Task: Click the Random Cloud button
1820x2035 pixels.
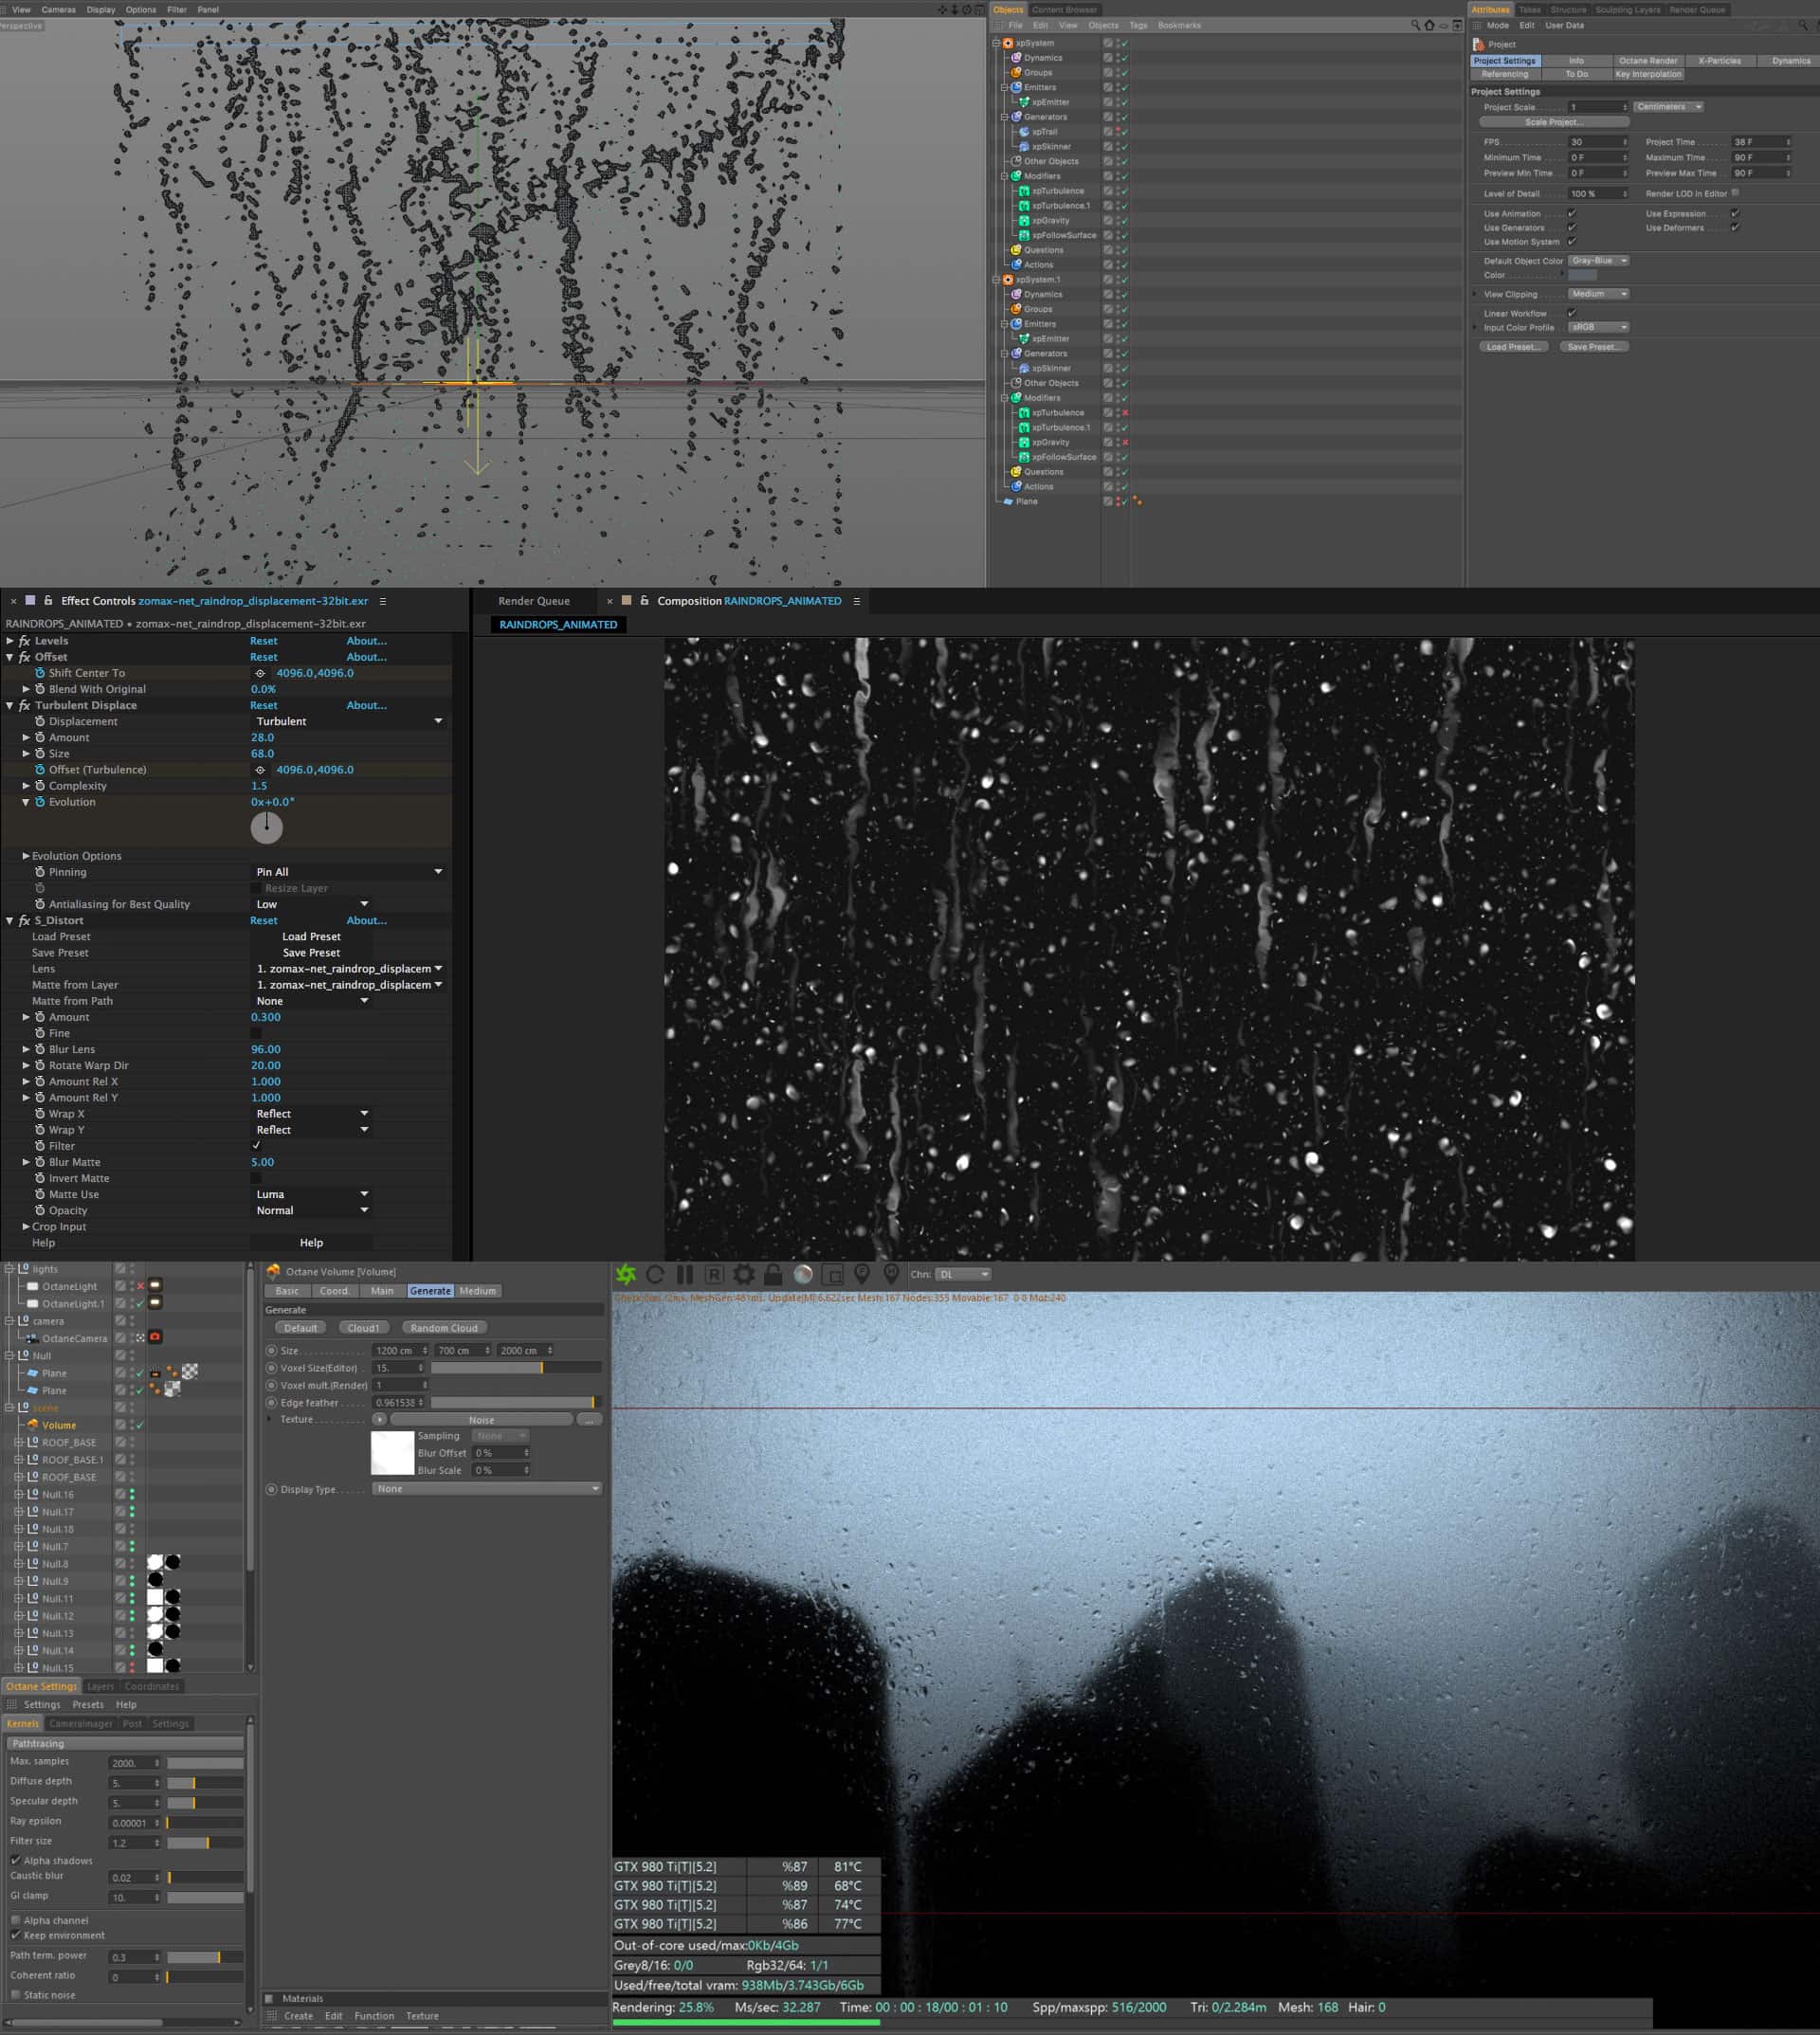Action: tap(444, 1328)
